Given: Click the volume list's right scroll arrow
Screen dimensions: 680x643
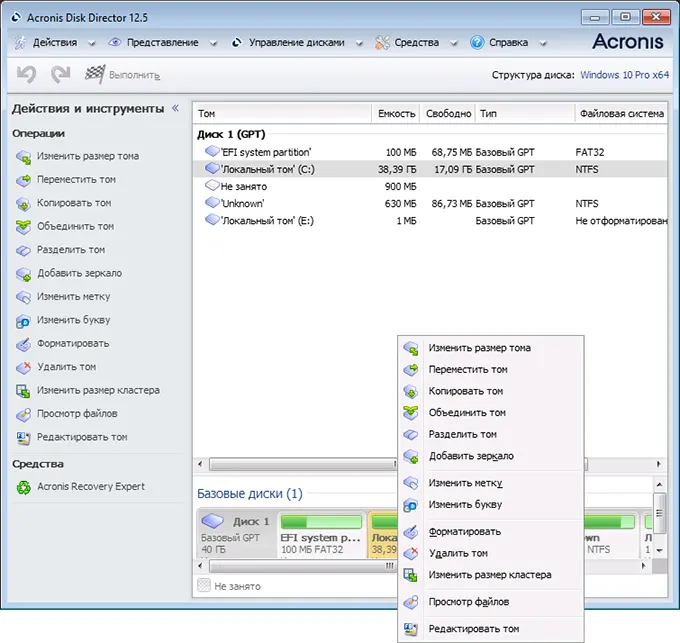Looking at the screenshot, I should coord(659,464).
